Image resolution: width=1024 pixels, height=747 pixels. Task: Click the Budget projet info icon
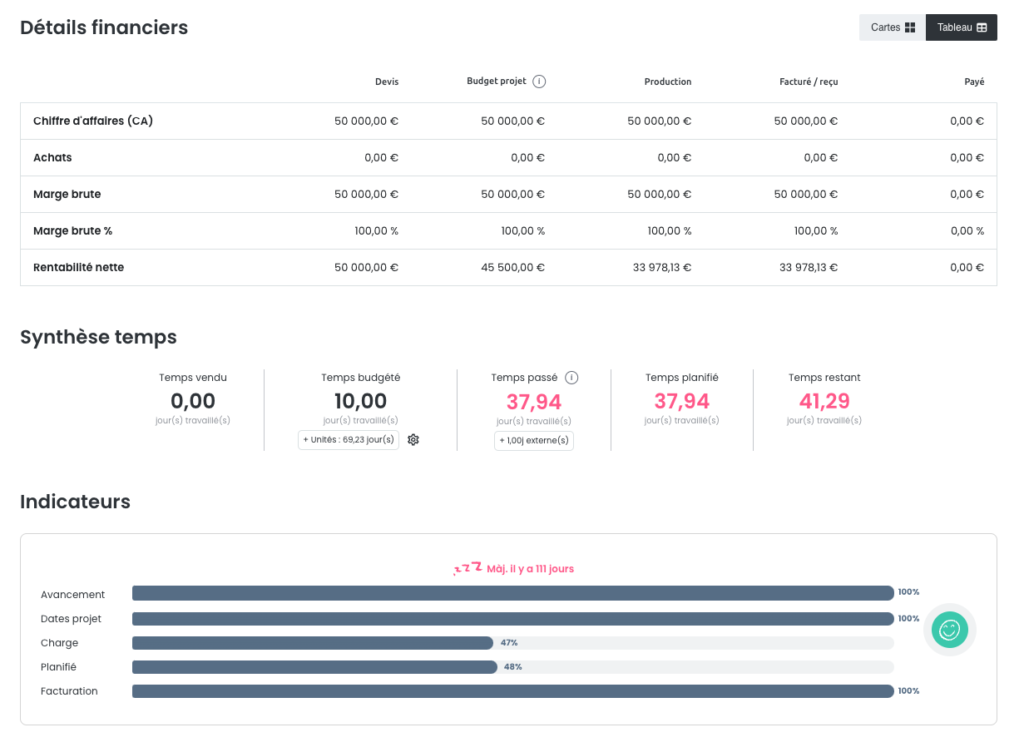tap(539, 82)
